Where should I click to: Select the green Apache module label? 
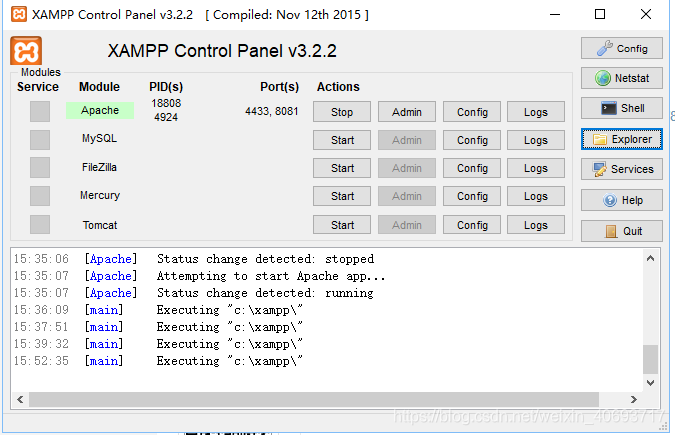100,110
